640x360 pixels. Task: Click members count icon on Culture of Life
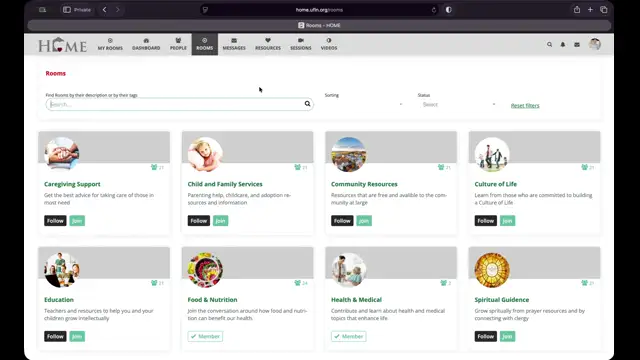point(584,167)
